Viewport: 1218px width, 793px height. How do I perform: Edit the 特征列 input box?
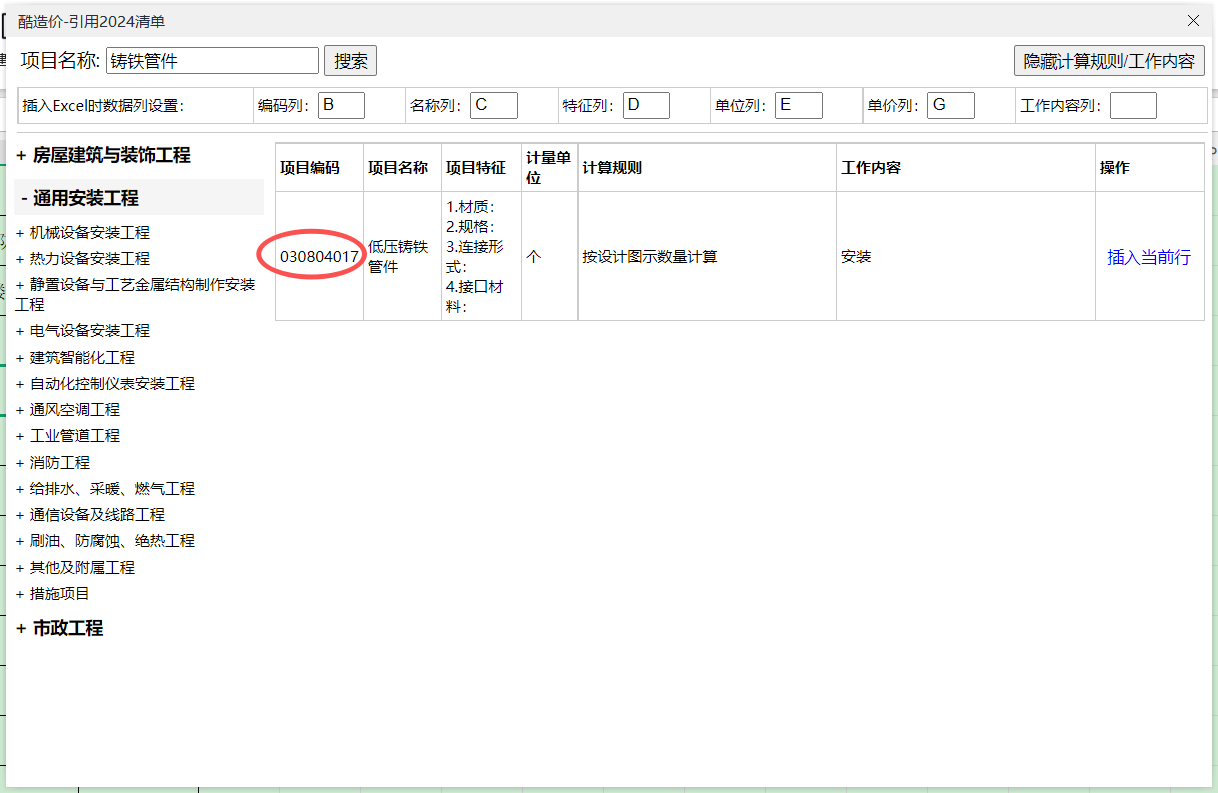pyautogui.click(x=646, y=105)
